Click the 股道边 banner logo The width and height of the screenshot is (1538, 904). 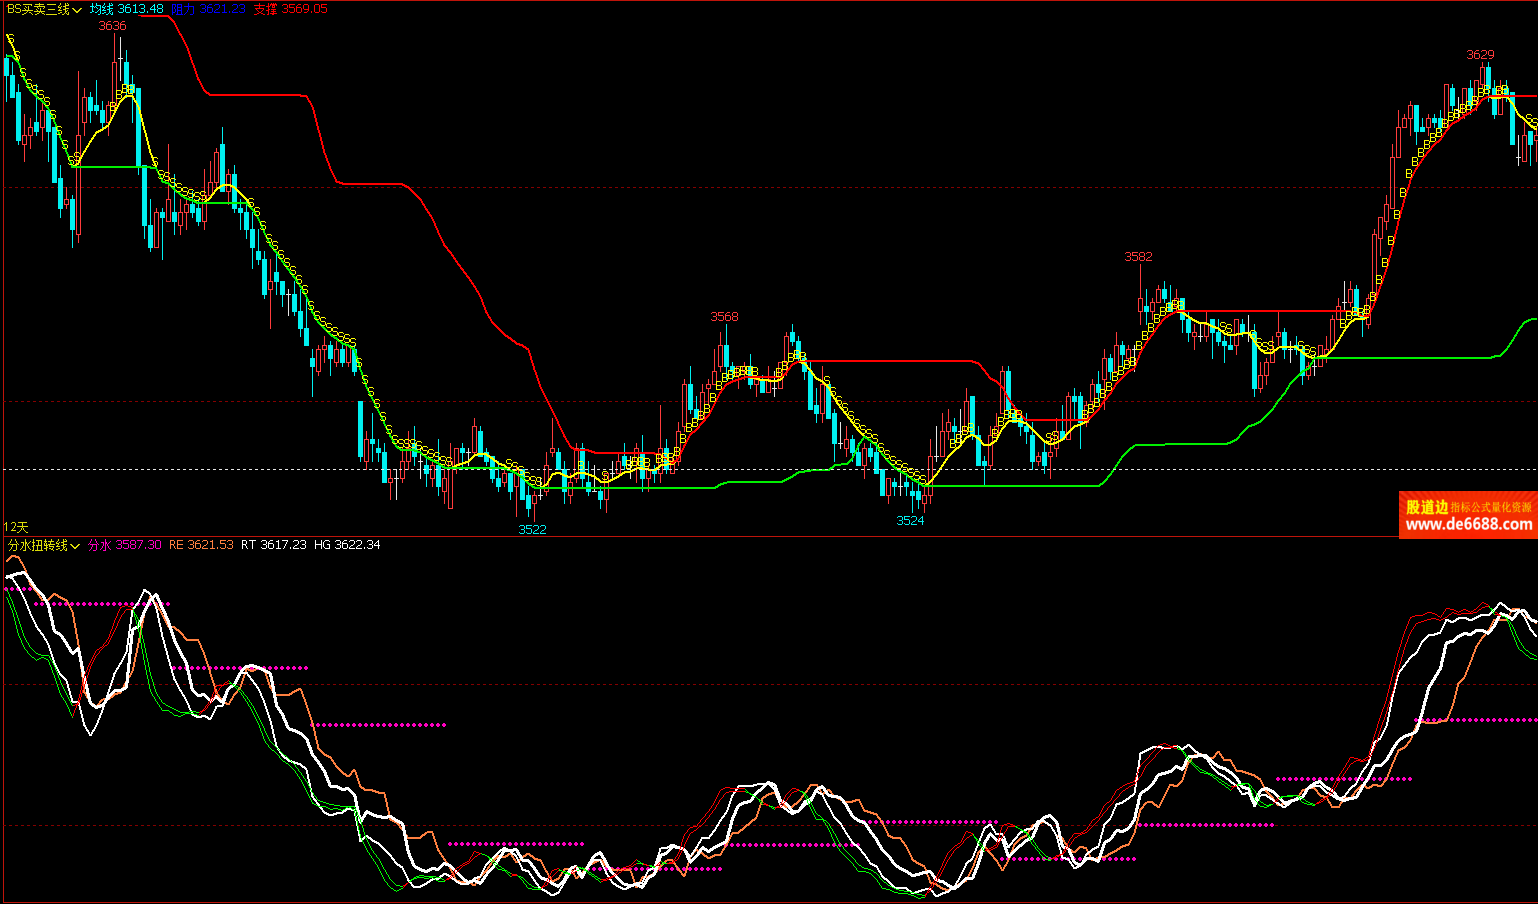click(1426, 507)
